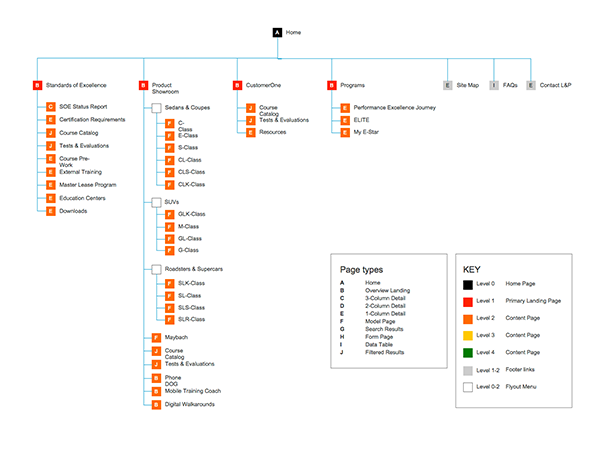Click the green Level 4 key swatch

pos(468,351)
